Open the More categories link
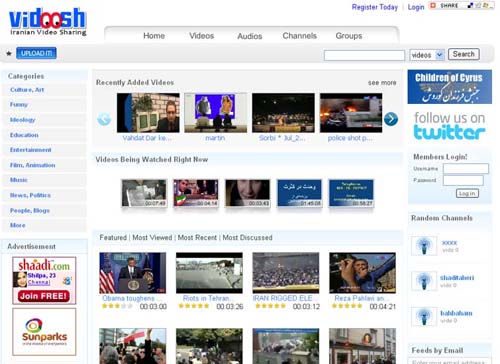The width and height of the screenshot is (500, 364). (x=18, y=225)
